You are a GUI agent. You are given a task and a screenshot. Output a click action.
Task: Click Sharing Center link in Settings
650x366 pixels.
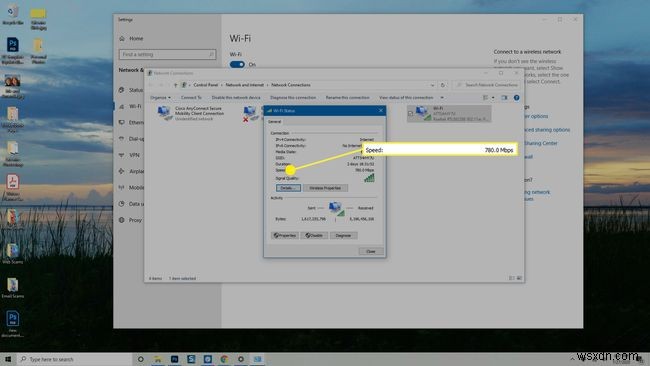pos(541,143)
